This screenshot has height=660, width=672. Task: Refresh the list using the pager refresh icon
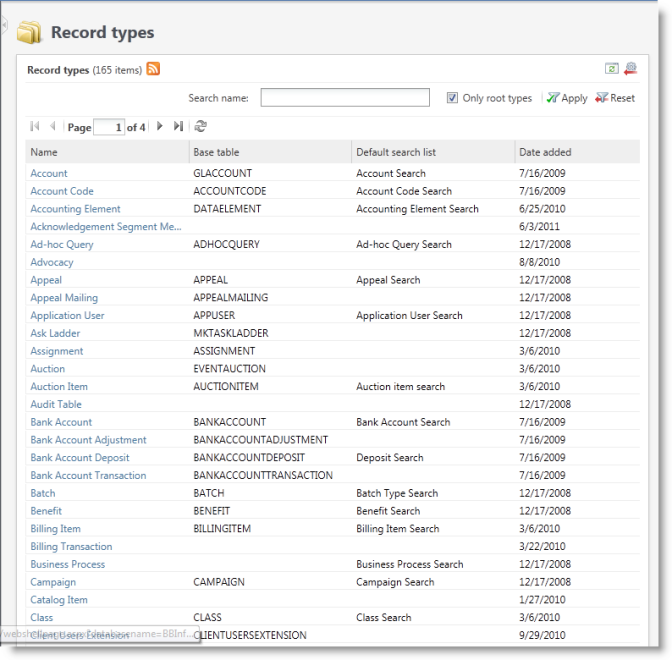point(200,127)
